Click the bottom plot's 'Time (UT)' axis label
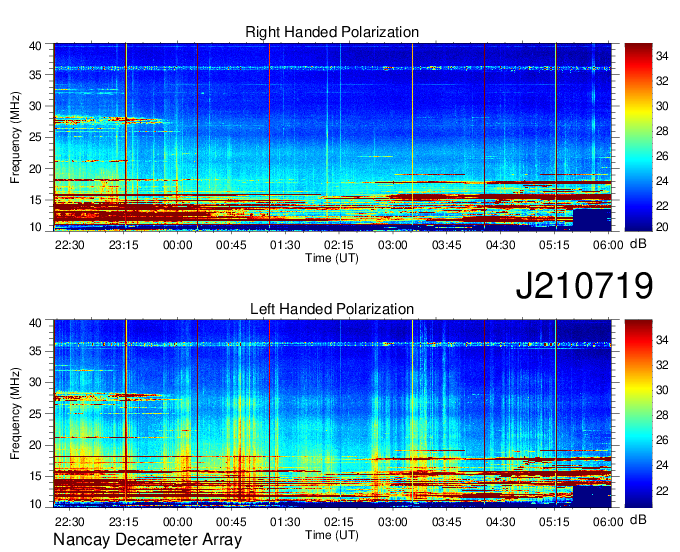680x552 pixels. point(332,535)
